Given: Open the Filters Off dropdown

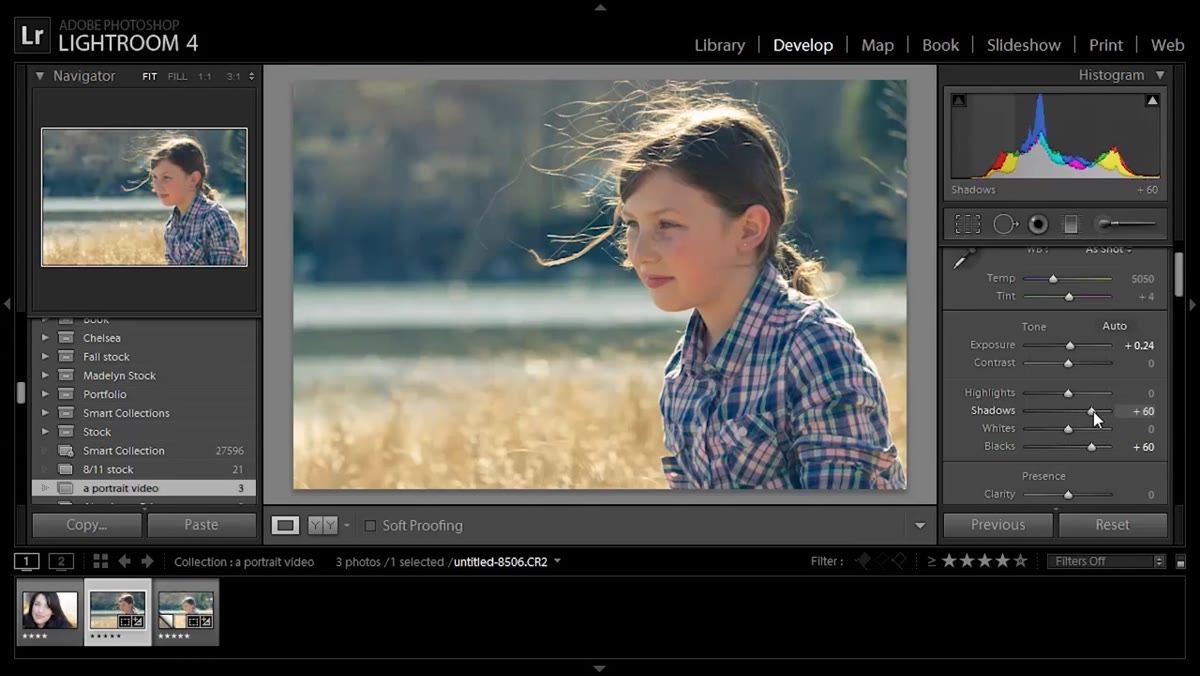Looking at the screenshot, I should point(1107,561).
